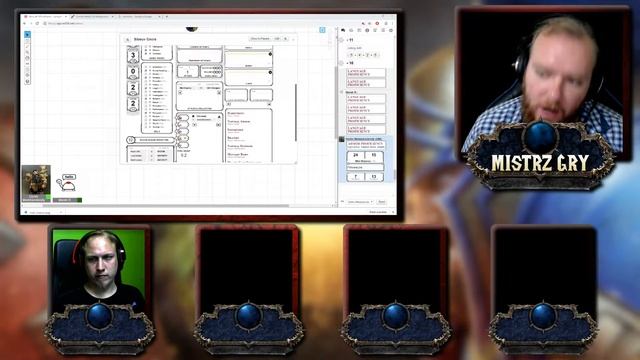Switch to the Journal sidebar tab
This screenshot has height=360, width=640.
click(359, 30)
